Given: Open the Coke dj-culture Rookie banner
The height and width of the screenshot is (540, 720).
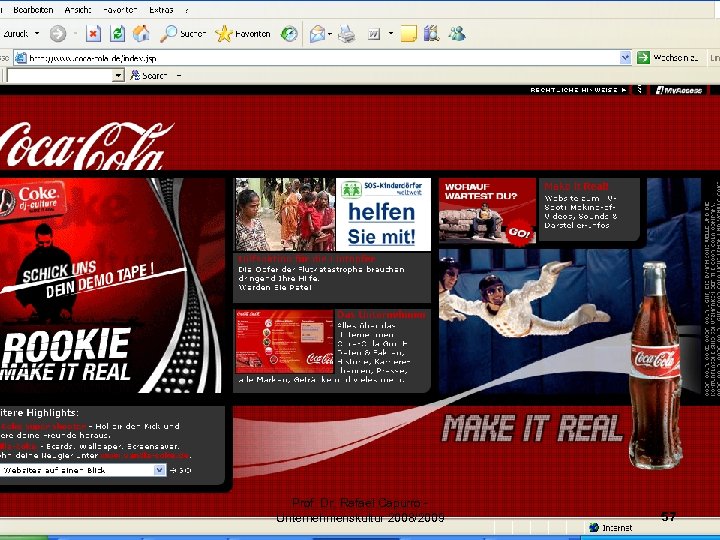Looking at the screenshot, I should [x=112, y=285].
